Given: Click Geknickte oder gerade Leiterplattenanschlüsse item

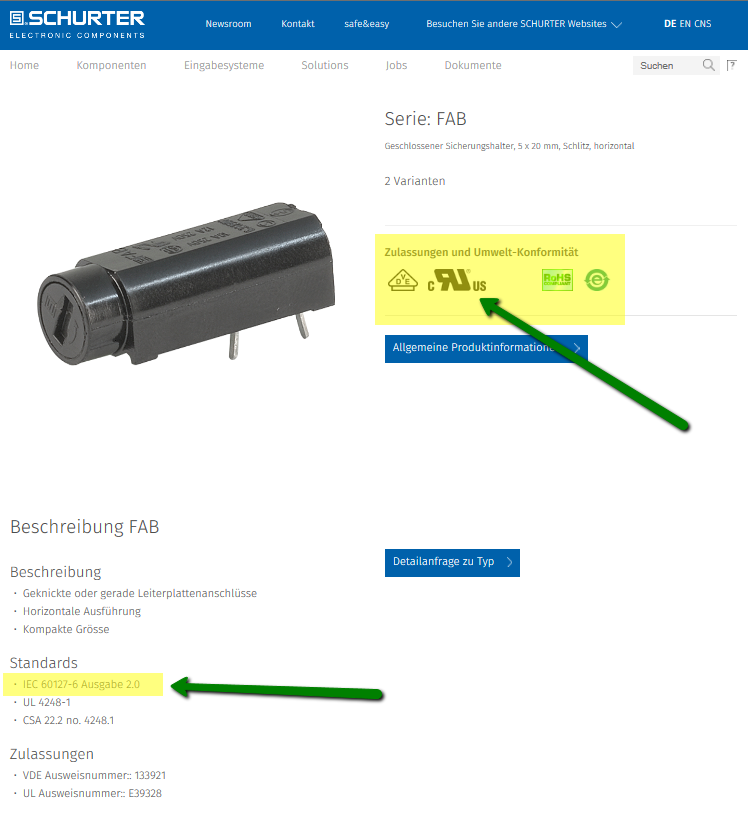Looking at the screenshot, I should pos(140,593).
